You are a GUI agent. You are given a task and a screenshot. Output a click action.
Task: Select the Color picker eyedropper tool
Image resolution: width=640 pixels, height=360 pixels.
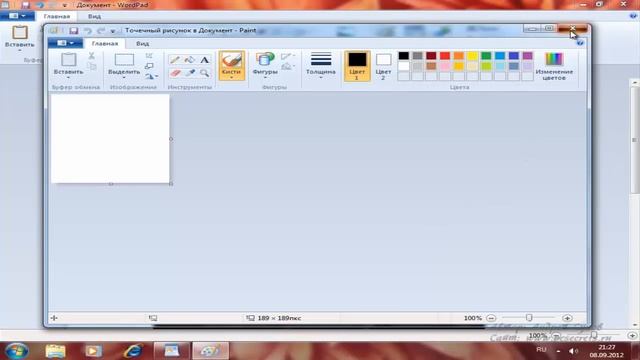point(190,73)
